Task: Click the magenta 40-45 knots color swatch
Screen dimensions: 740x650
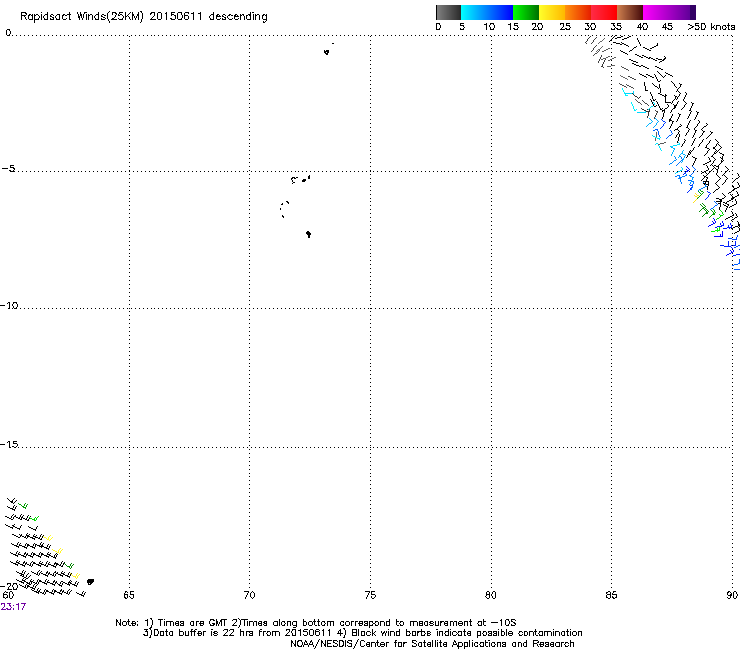Action: coord(656,12)
